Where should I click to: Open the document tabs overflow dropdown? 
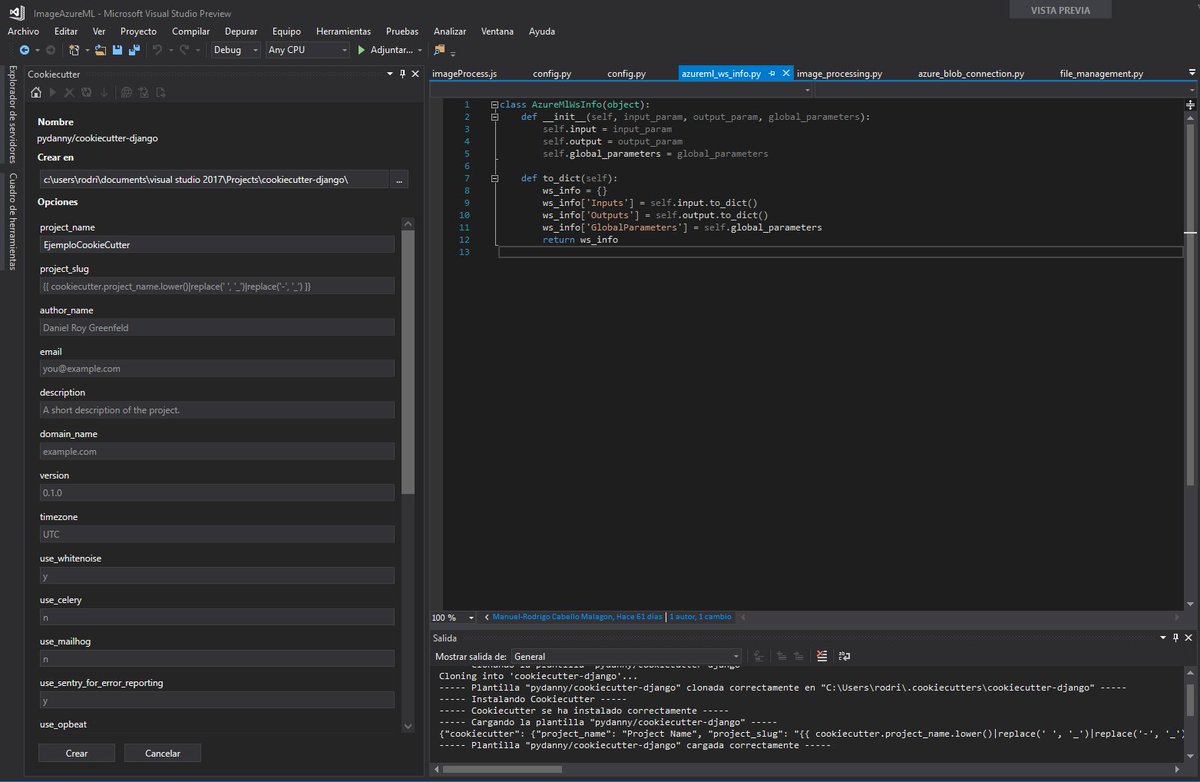[1190, 73]
